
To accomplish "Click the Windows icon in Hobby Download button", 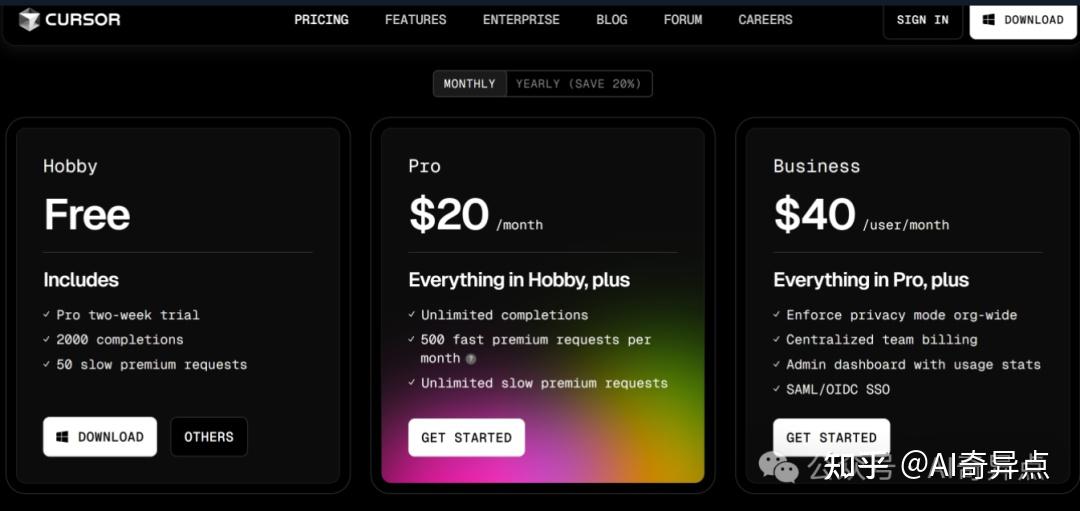I will (x=62, y=437).
